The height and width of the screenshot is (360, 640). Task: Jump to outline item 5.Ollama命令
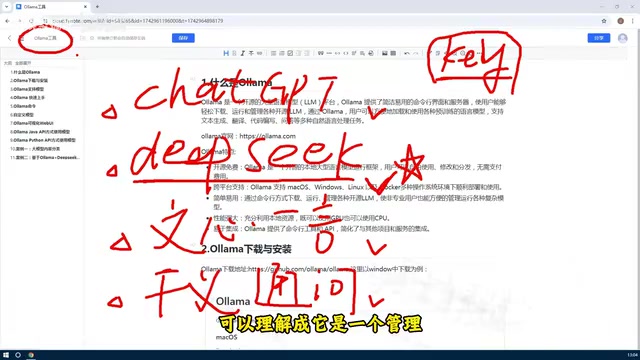(23, 106)
